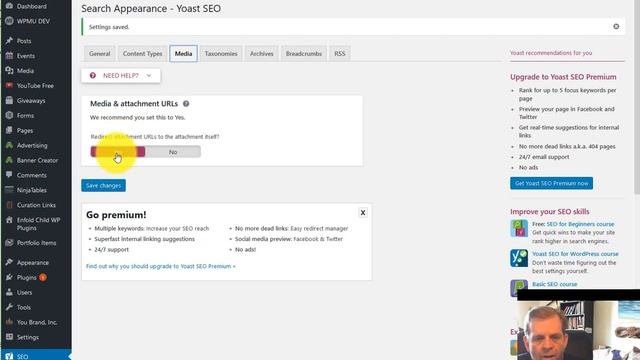
Task: Open the Breadcrumbs tab
Action: (x=304, y=53)
